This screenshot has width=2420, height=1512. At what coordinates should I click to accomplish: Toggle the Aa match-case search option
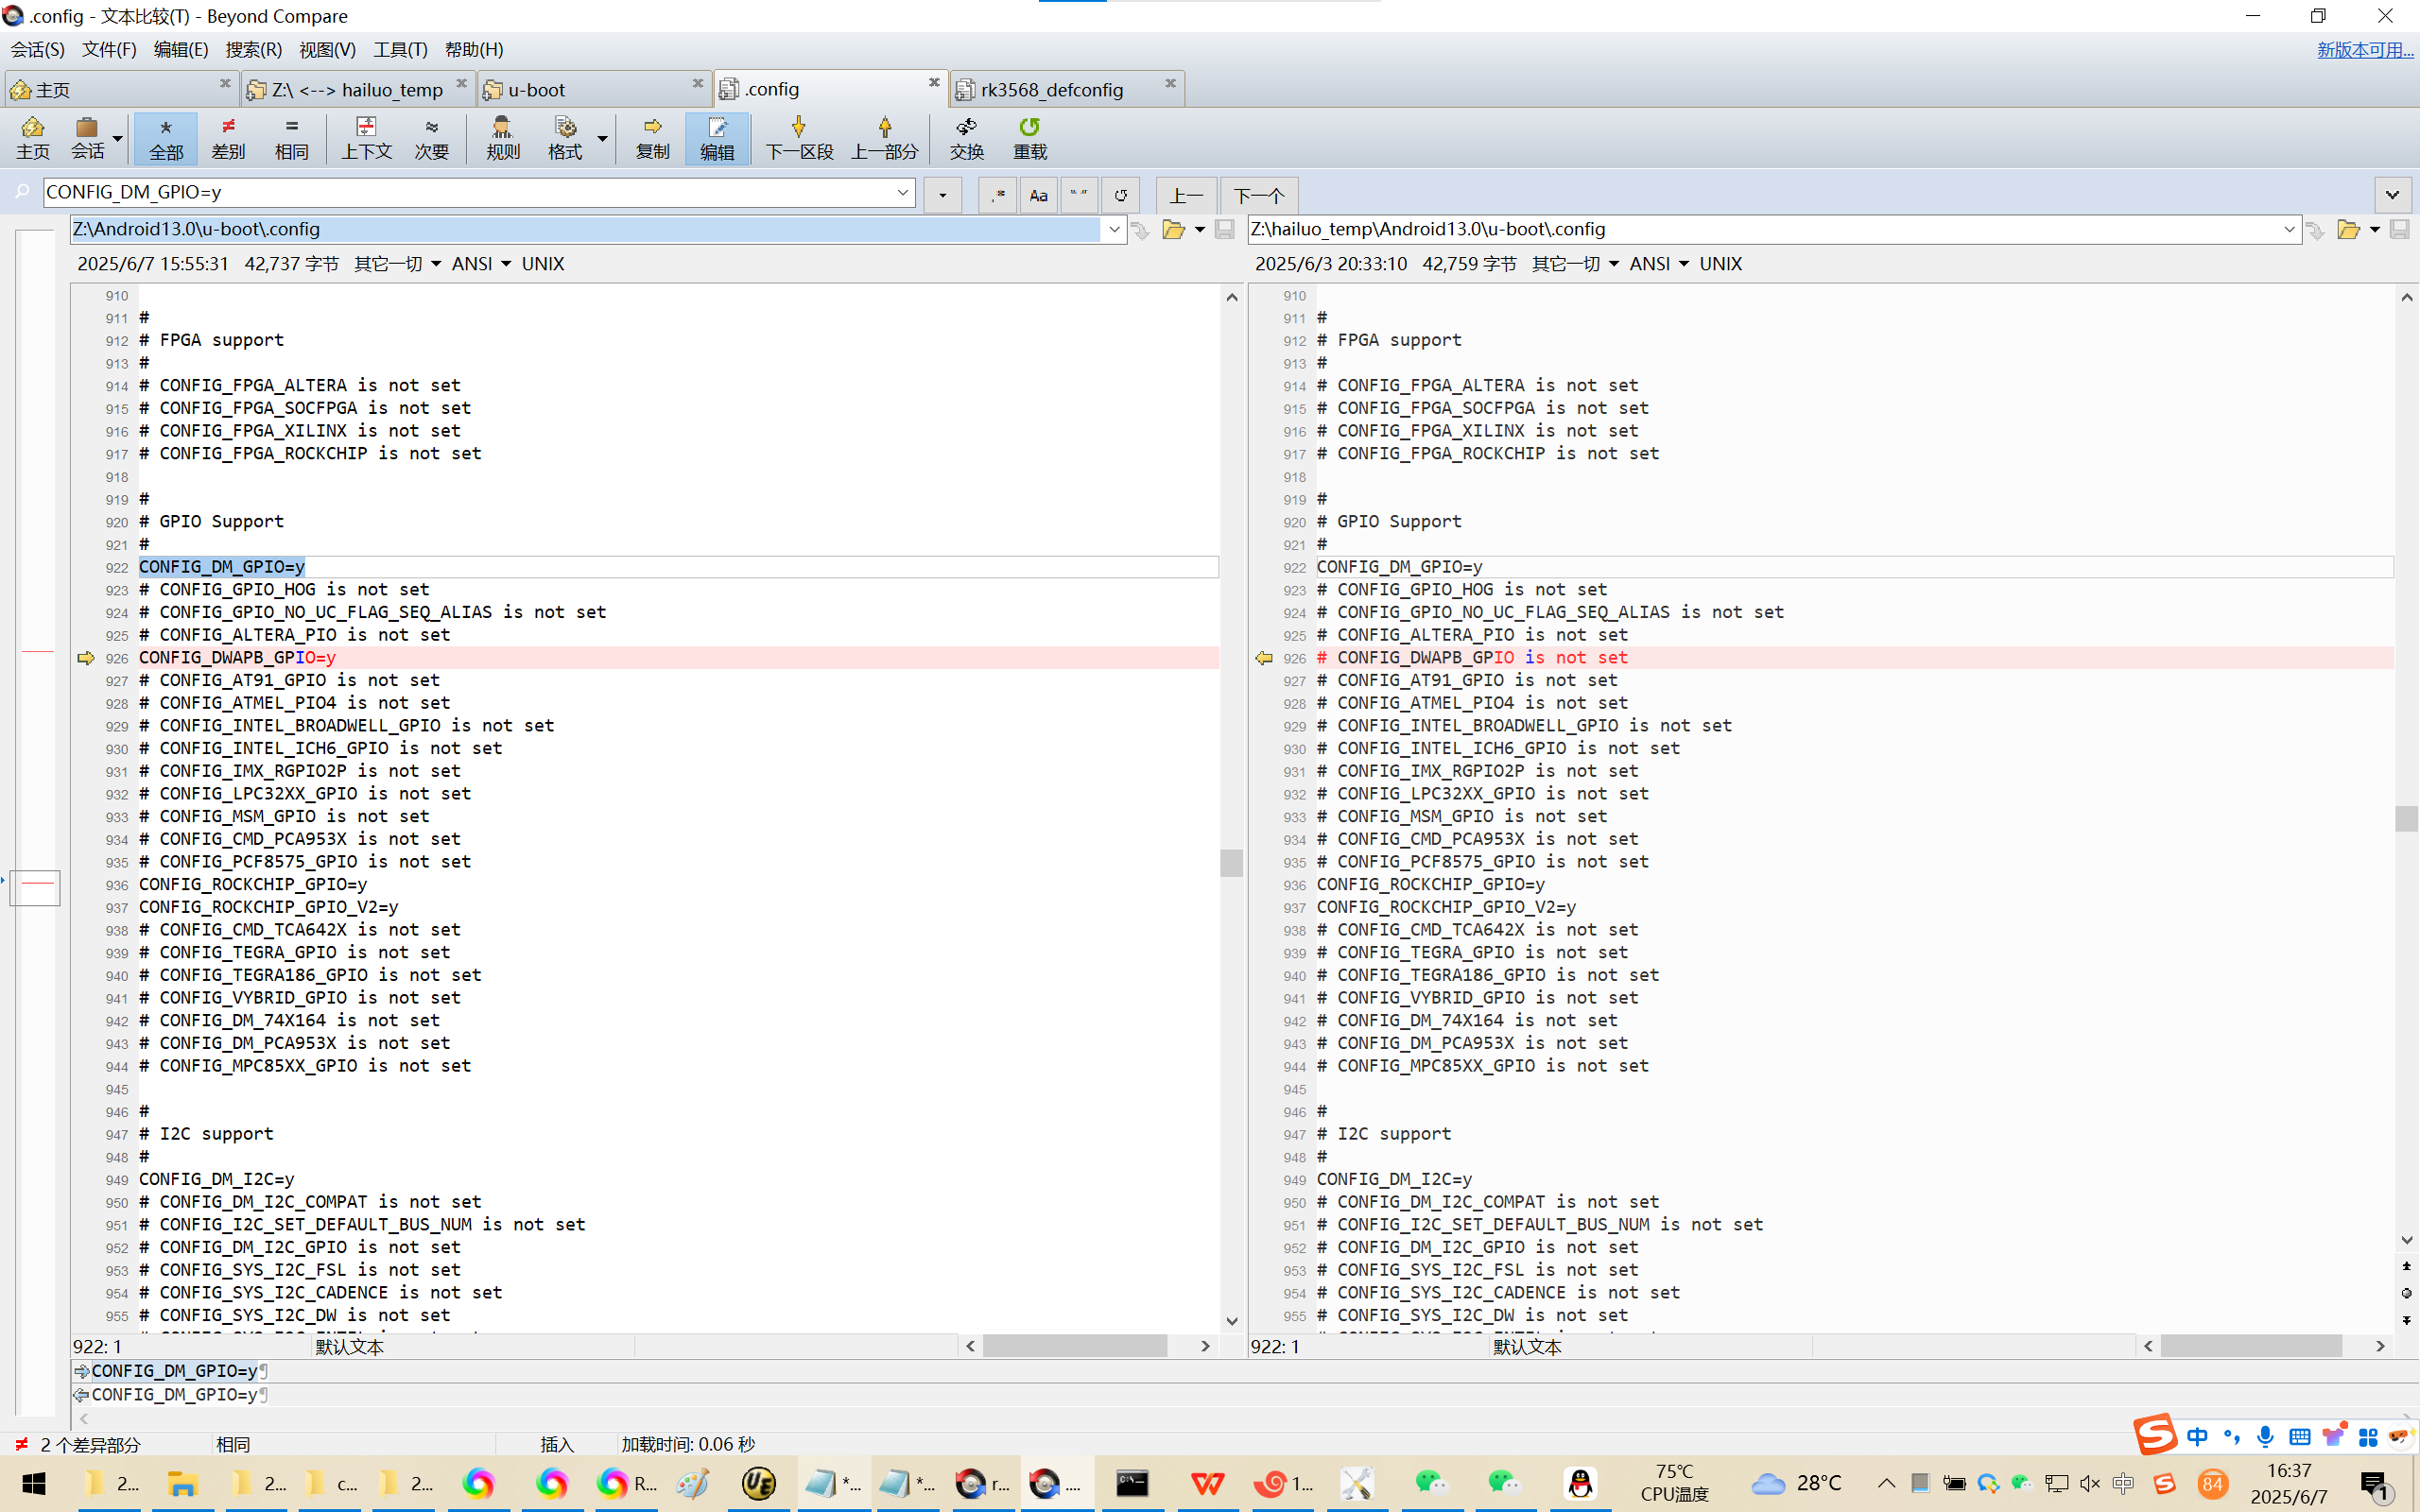[x=1038, y=195]
